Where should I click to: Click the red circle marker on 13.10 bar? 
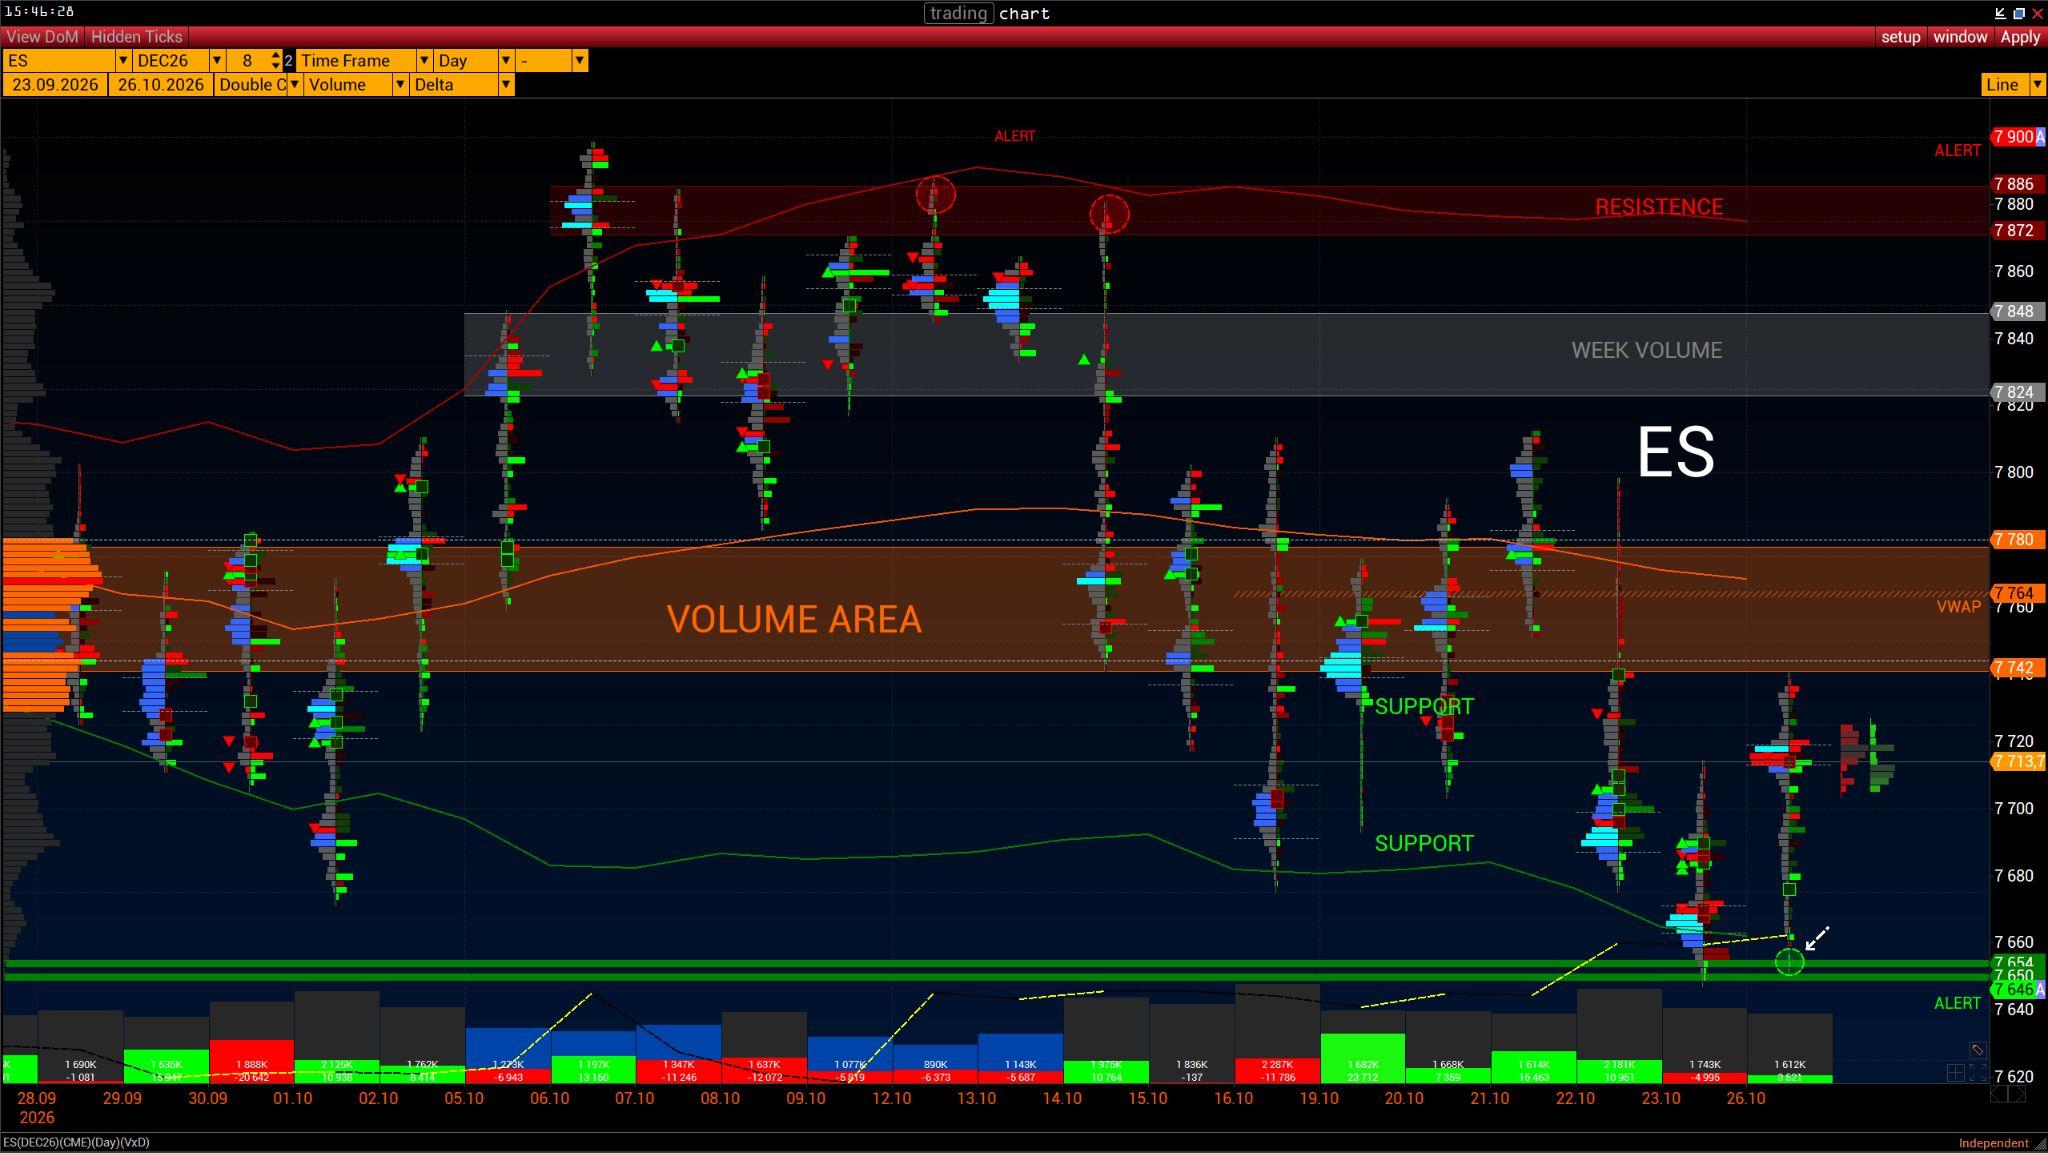coord(935,194)
